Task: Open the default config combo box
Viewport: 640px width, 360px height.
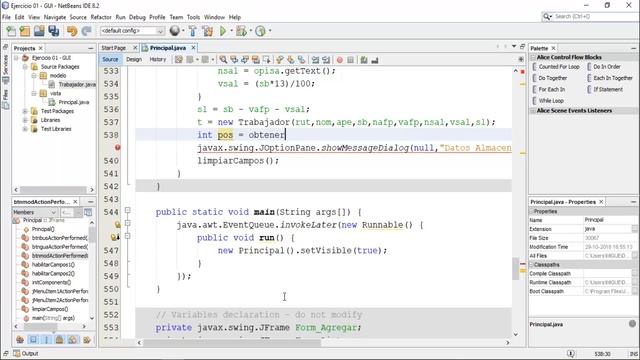Action: pyautogui.click(x=132, y=31)
